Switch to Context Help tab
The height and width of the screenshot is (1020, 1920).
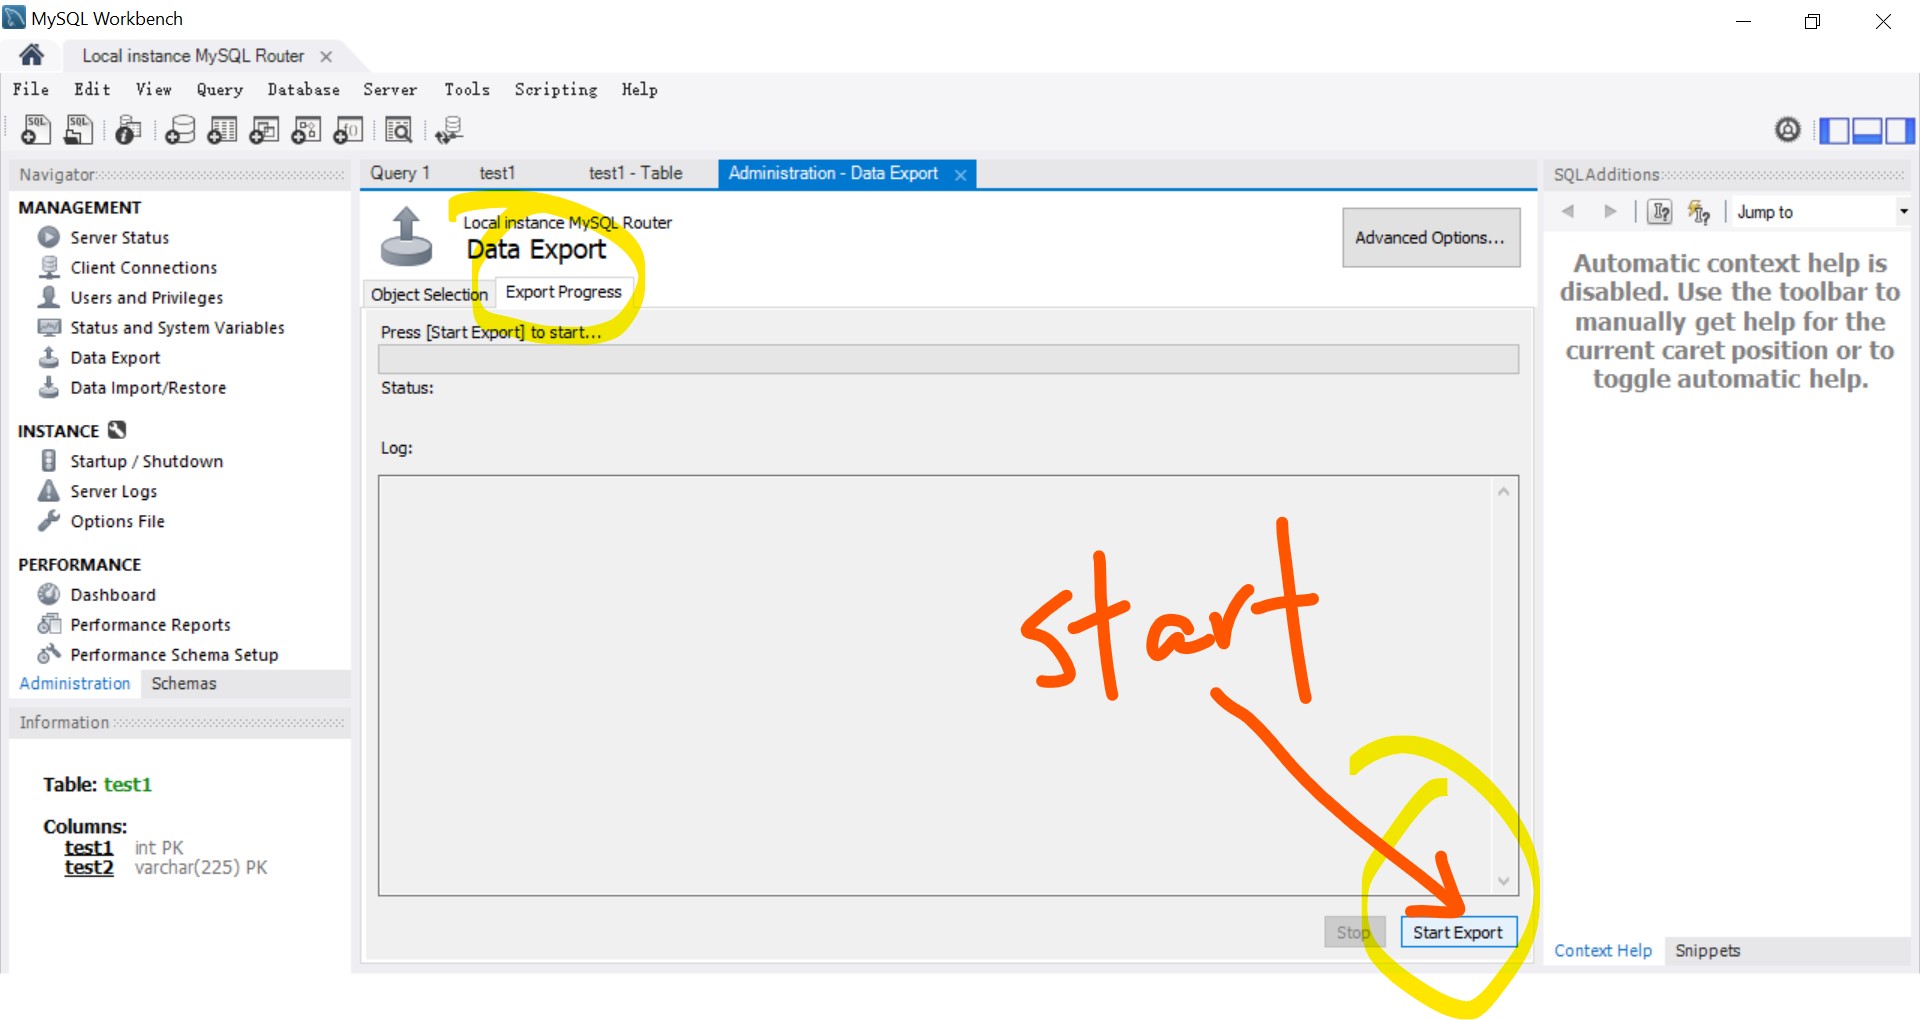[x=1603, y=950]
